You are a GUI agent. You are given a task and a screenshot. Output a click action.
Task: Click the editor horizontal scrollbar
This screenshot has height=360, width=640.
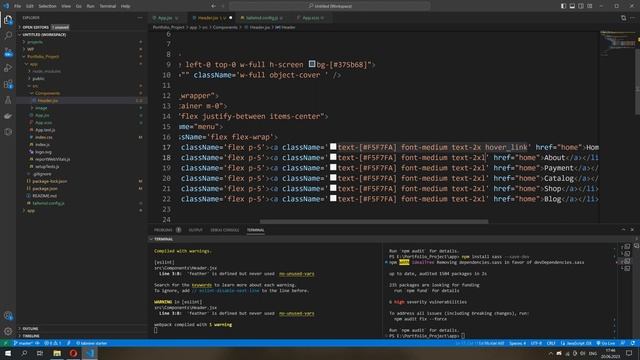[x=374, y=222]
